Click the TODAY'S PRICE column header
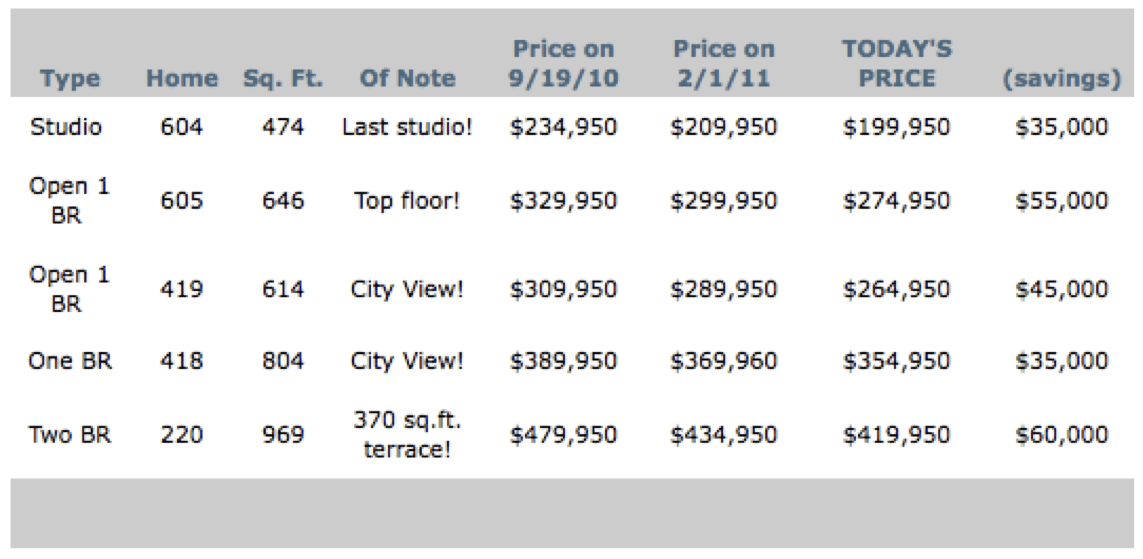 [x=896, y=64]
